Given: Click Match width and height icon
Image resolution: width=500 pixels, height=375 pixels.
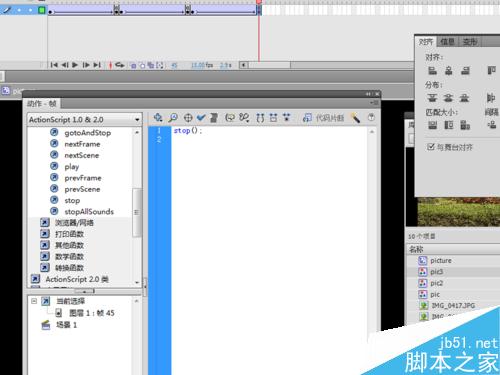Looking at the screenshot, I should click(x=465, y=125).
